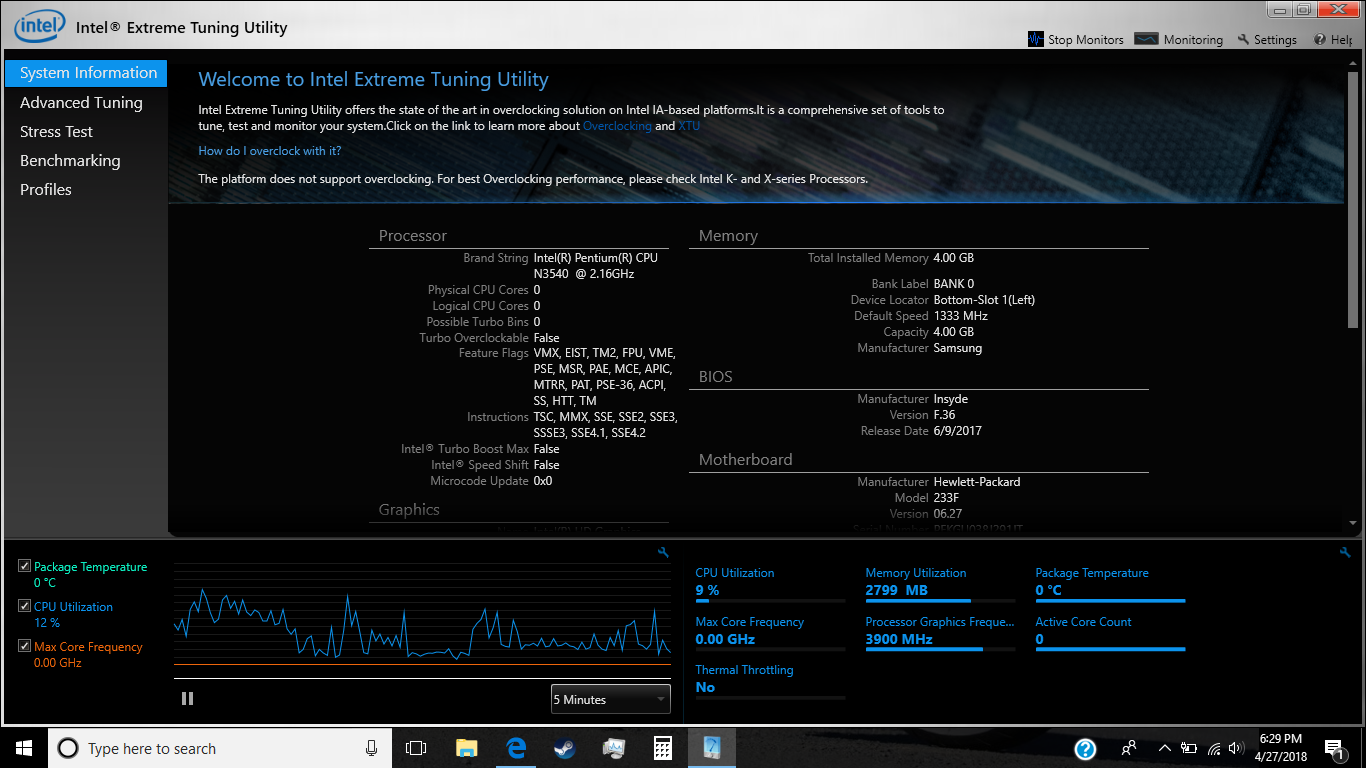Viewport: 1366px width, 768px height.
Task: Click the Stop Monitors label
Action: [x=1086, y=40]
